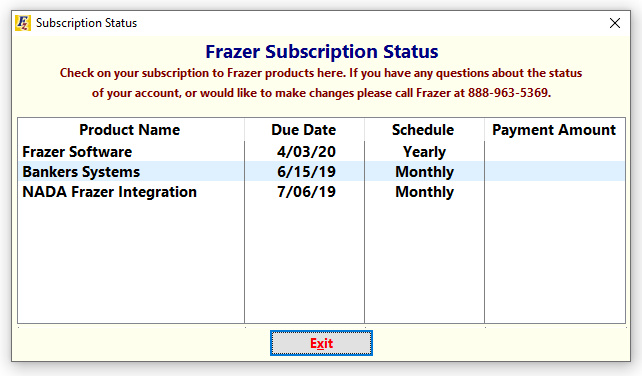Image resolution: width=642 pixels, height=376 pixels.
Task: Select the Product Name column header
Action: click(x=129, y=130)
